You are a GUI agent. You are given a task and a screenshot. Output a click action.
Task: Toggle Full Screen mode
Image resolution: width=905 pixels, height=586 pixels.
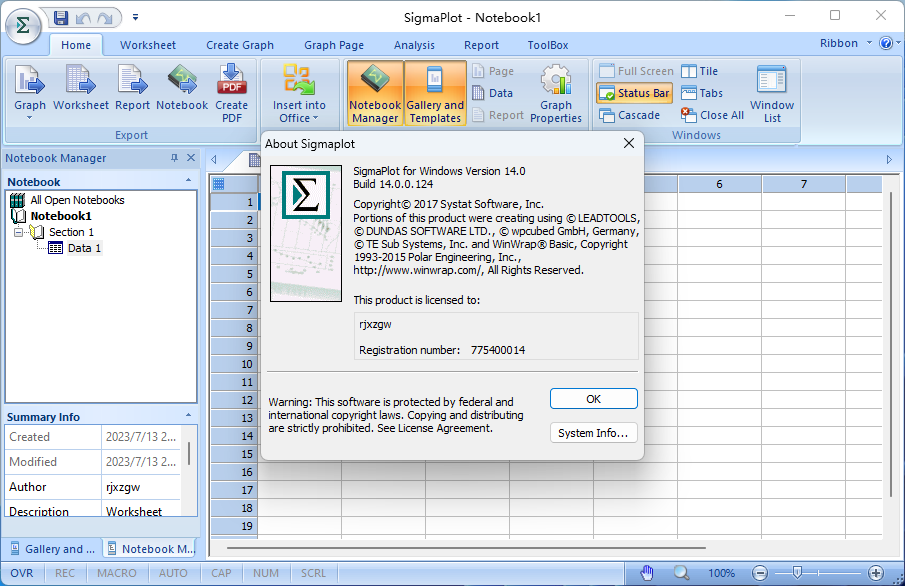coord(636,71)
